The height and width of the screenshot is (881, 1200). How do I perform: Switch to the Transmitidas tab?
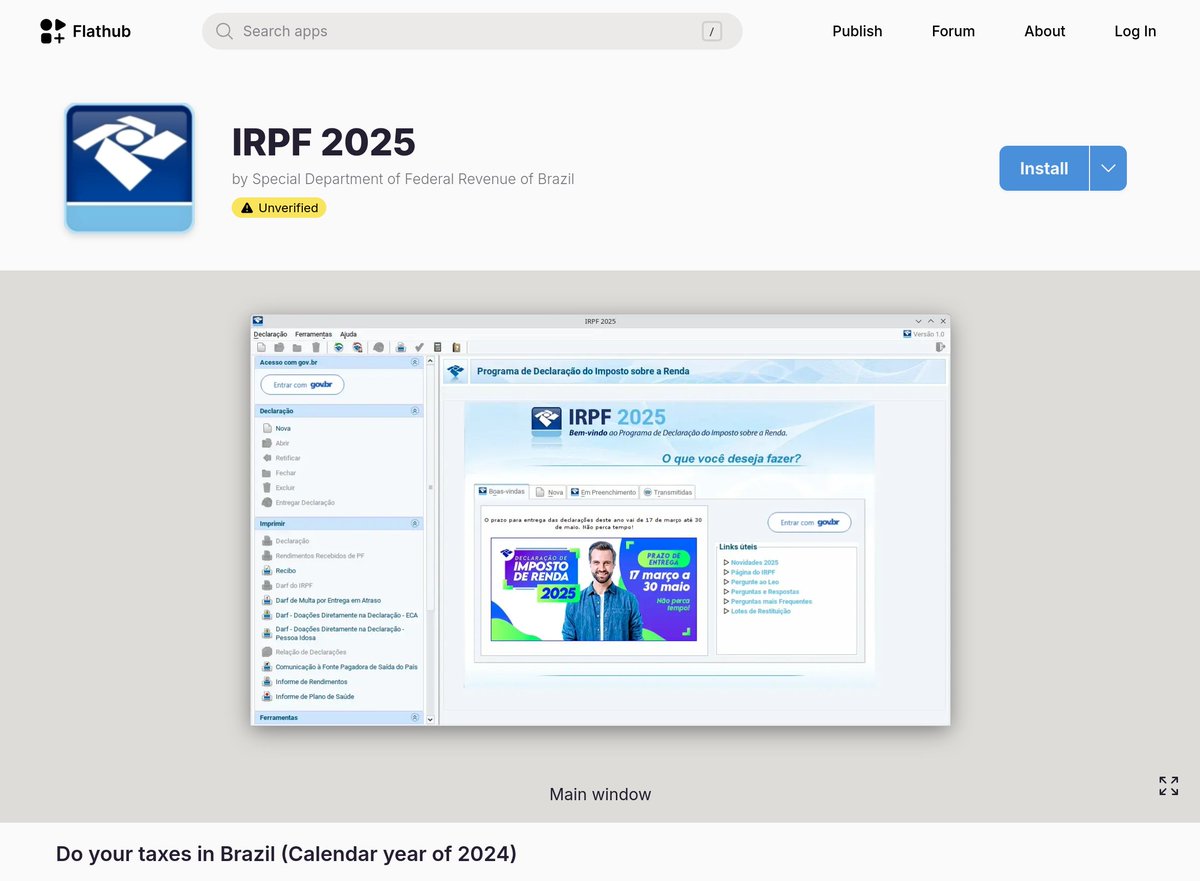667,492
